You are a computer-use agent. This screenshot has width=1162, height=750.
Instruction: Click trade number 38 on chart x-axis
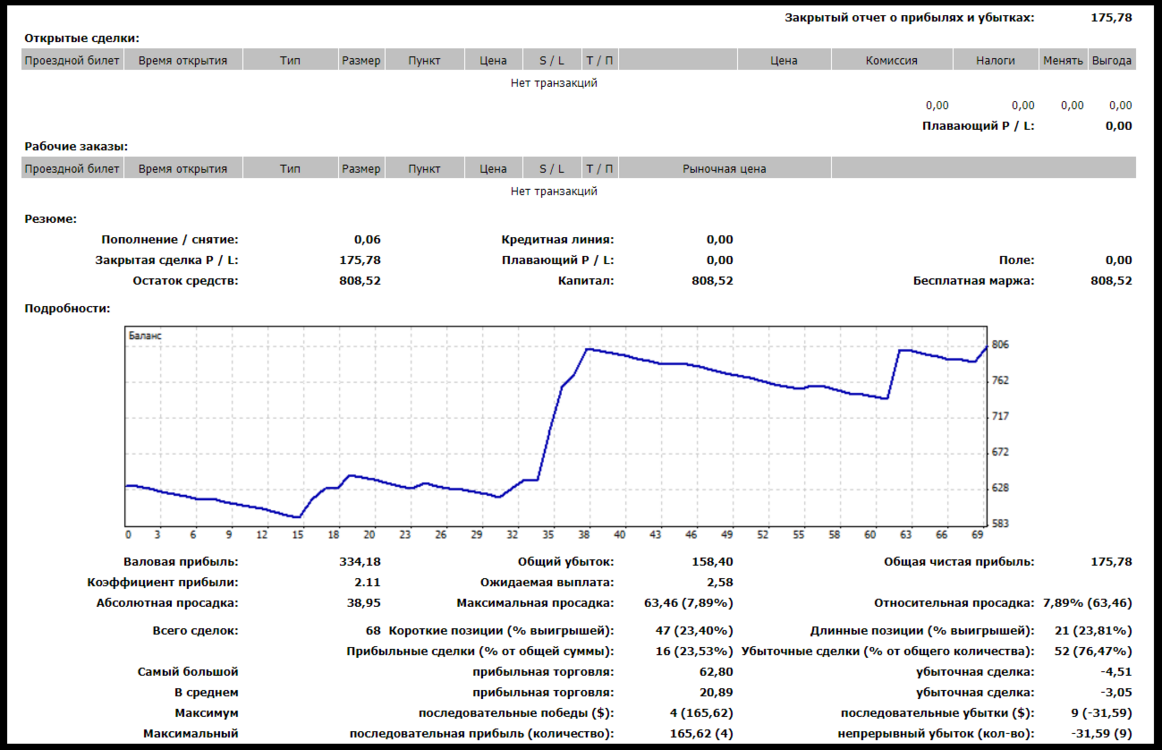pos(584,534)
